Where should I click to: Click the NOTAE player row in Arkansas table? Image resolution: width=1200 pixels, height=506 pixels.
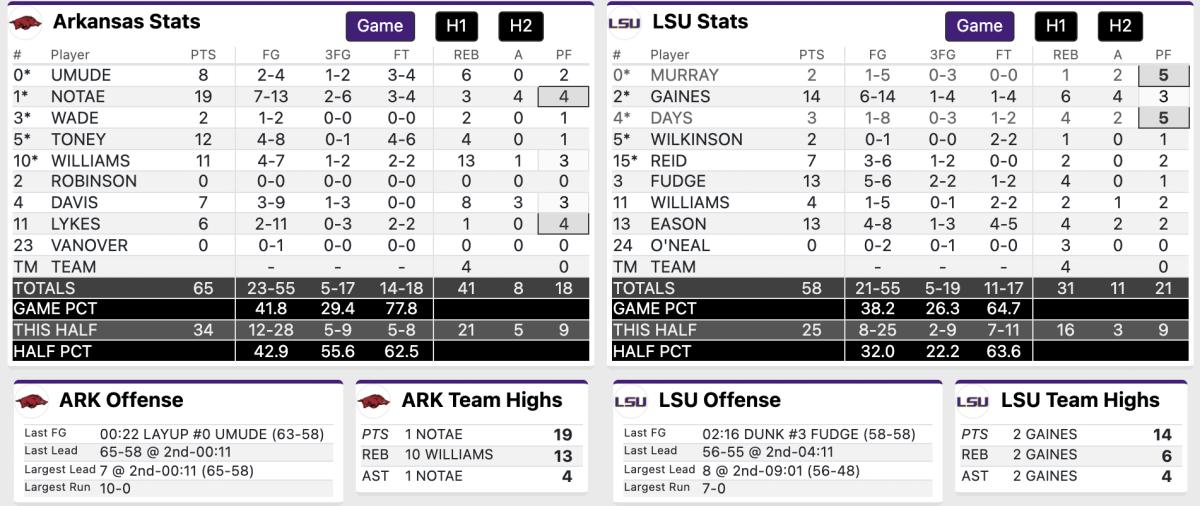[300, 96]
